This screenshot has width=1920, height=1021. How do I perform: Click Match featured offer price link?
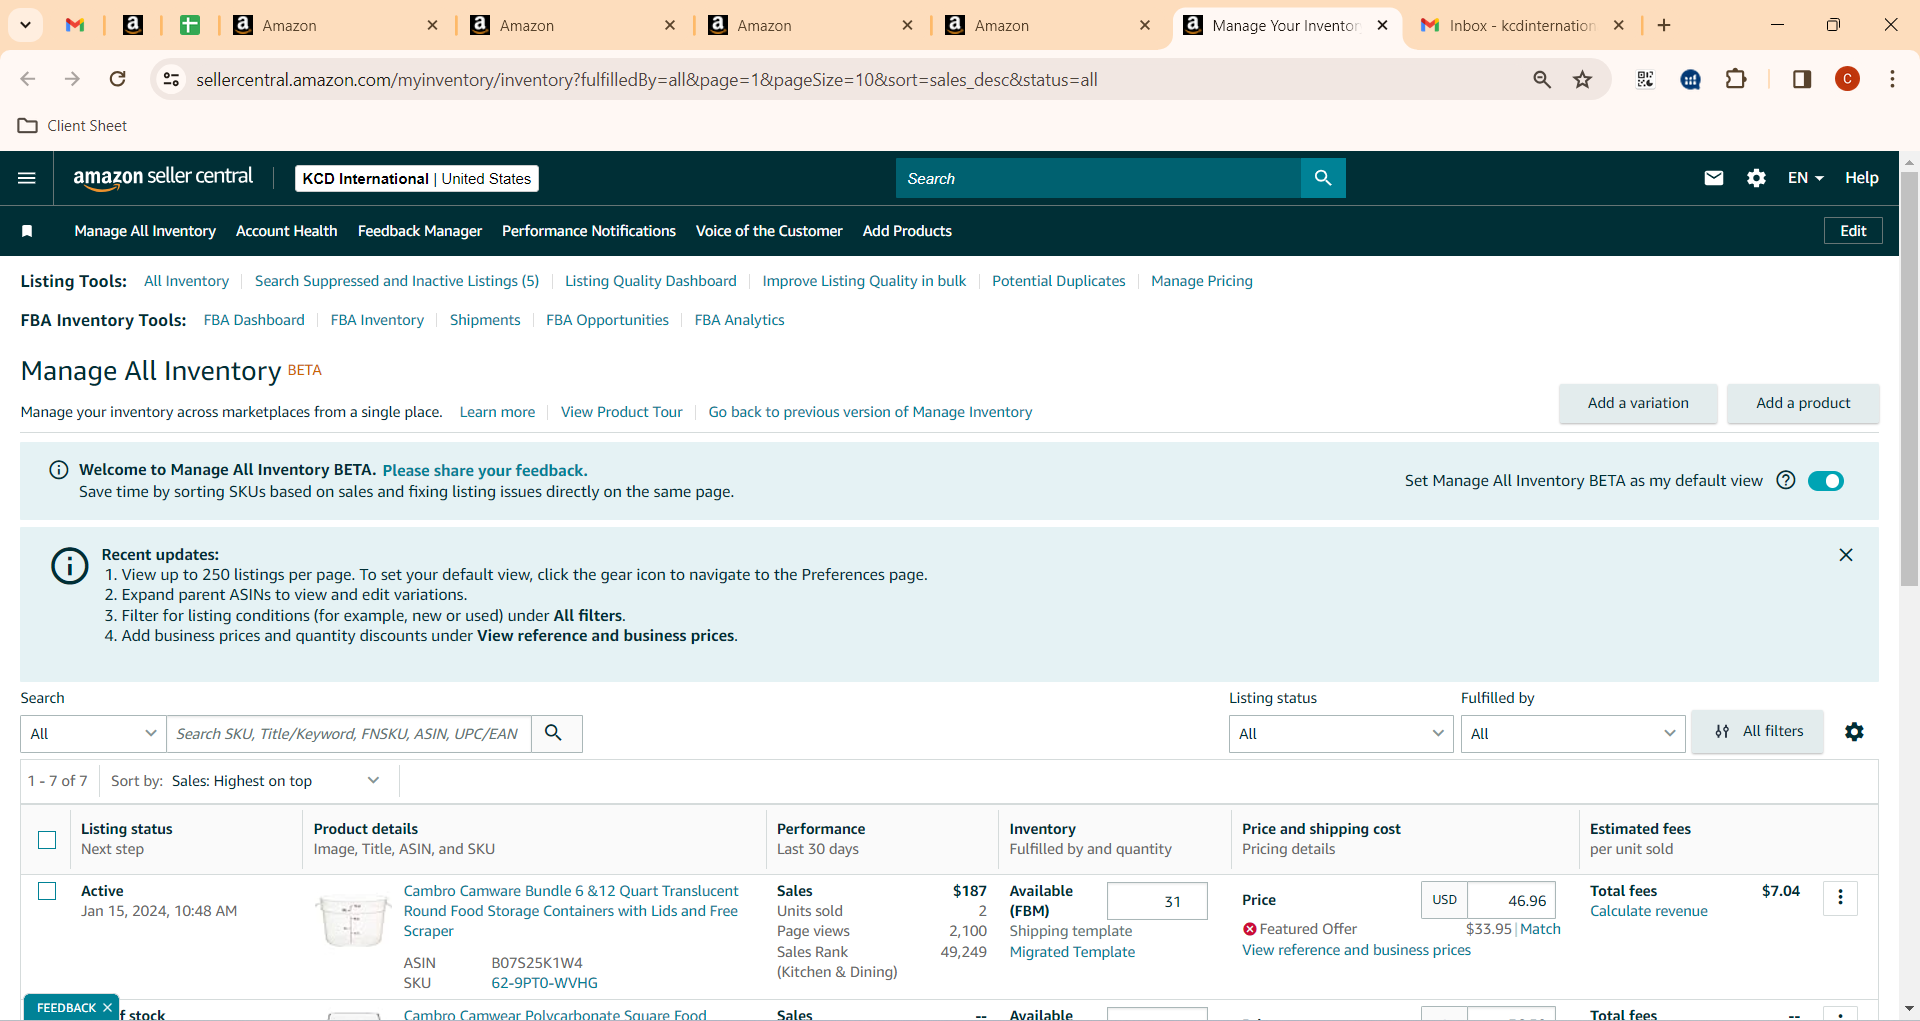pyautogui.click(x=1541, y=929)
